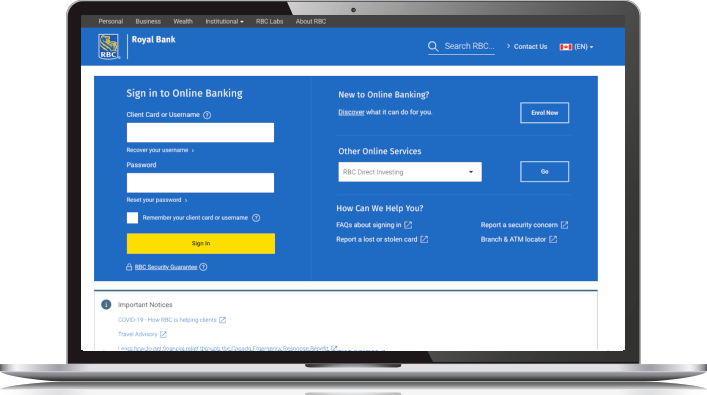
Task: Open the About RBC menu item
Action: [x=311, y=21]
